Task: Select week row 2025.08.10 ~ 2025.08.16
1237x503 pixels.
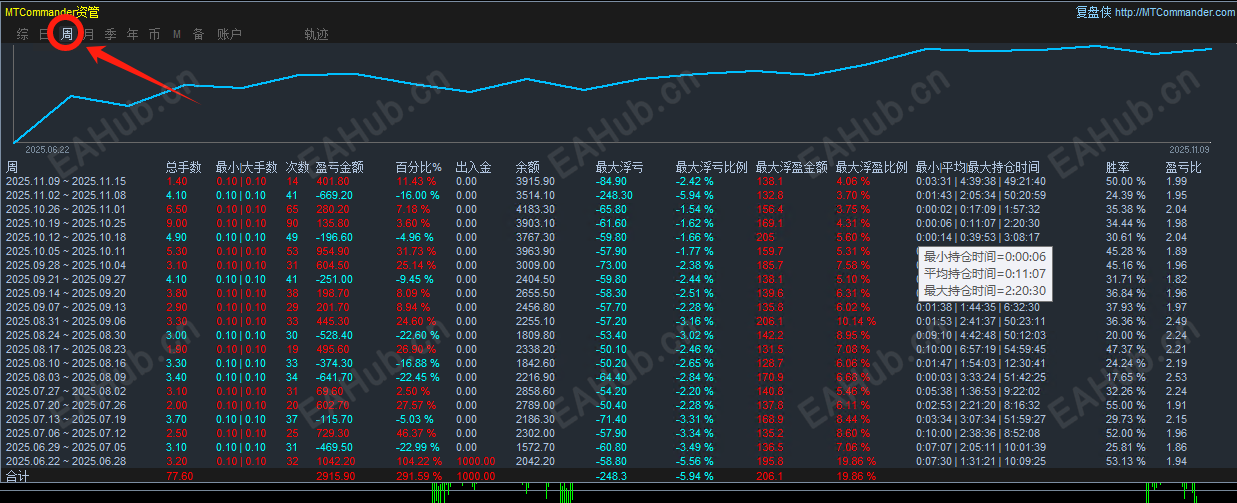Action: pos(618,362)
